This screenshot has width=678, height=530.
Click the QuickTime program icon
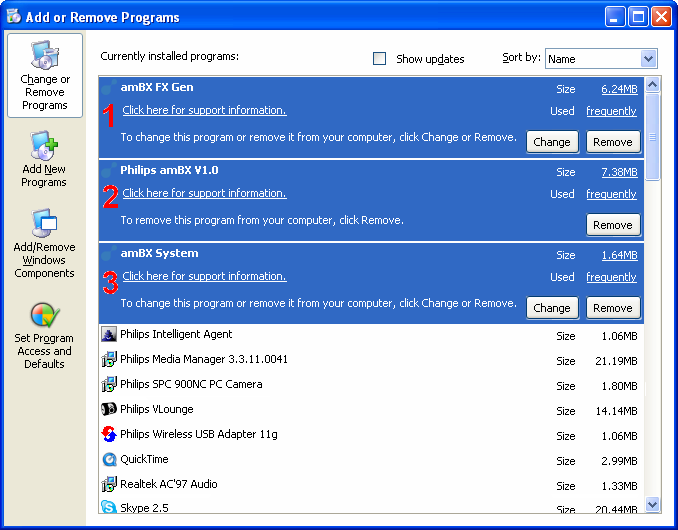coord(109,459)
